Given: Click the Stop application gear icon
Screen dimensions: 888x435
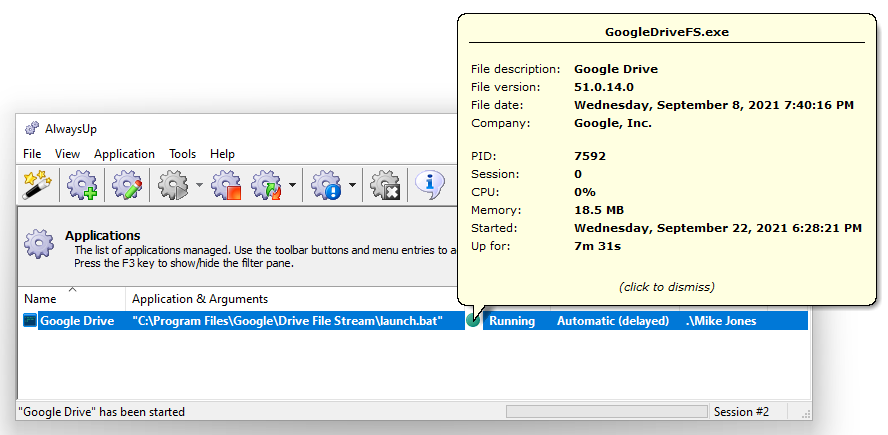Looking at the screenshot, I should pos(226,185).
